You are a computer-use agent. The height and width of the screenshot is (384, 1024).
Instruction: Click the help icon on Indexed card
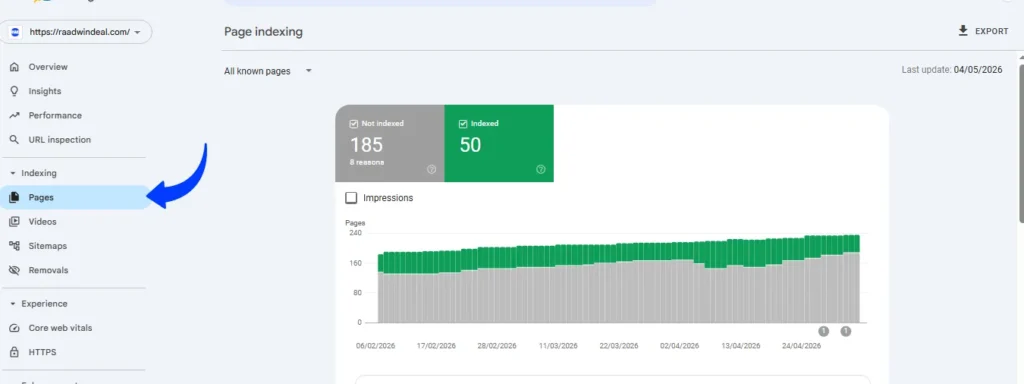point(541,169)
